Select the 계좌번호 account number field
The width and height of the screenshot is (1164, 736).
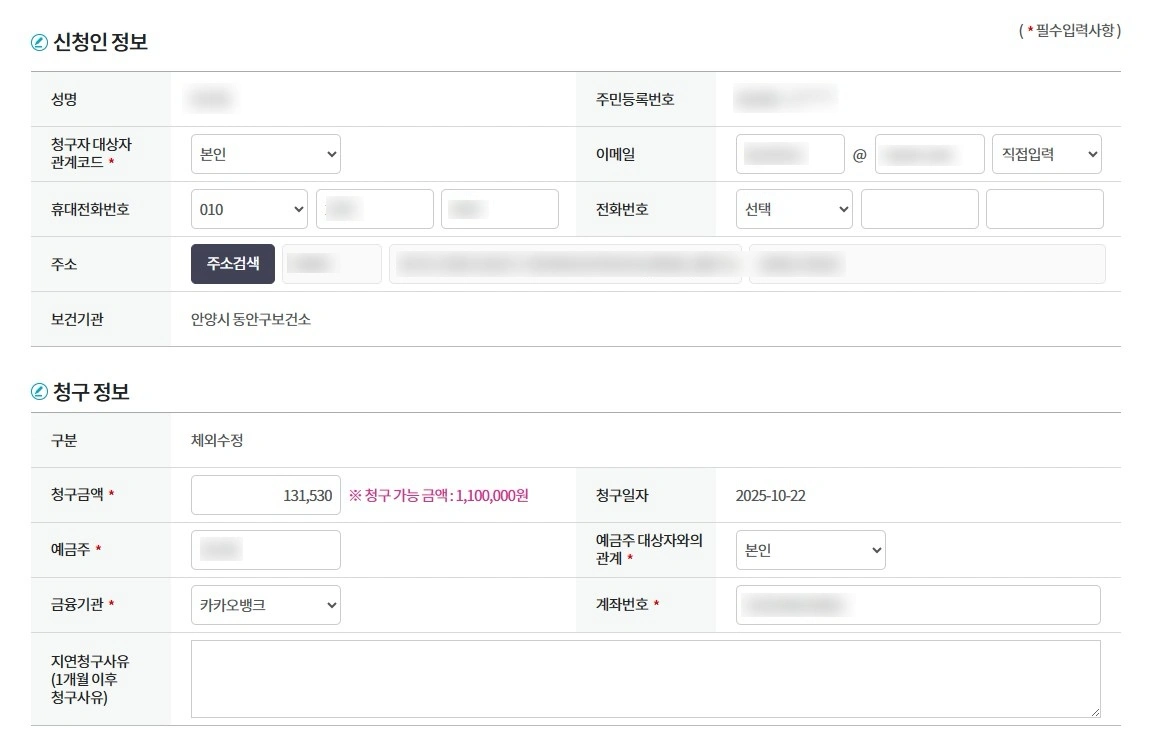(x=917, y=604)
